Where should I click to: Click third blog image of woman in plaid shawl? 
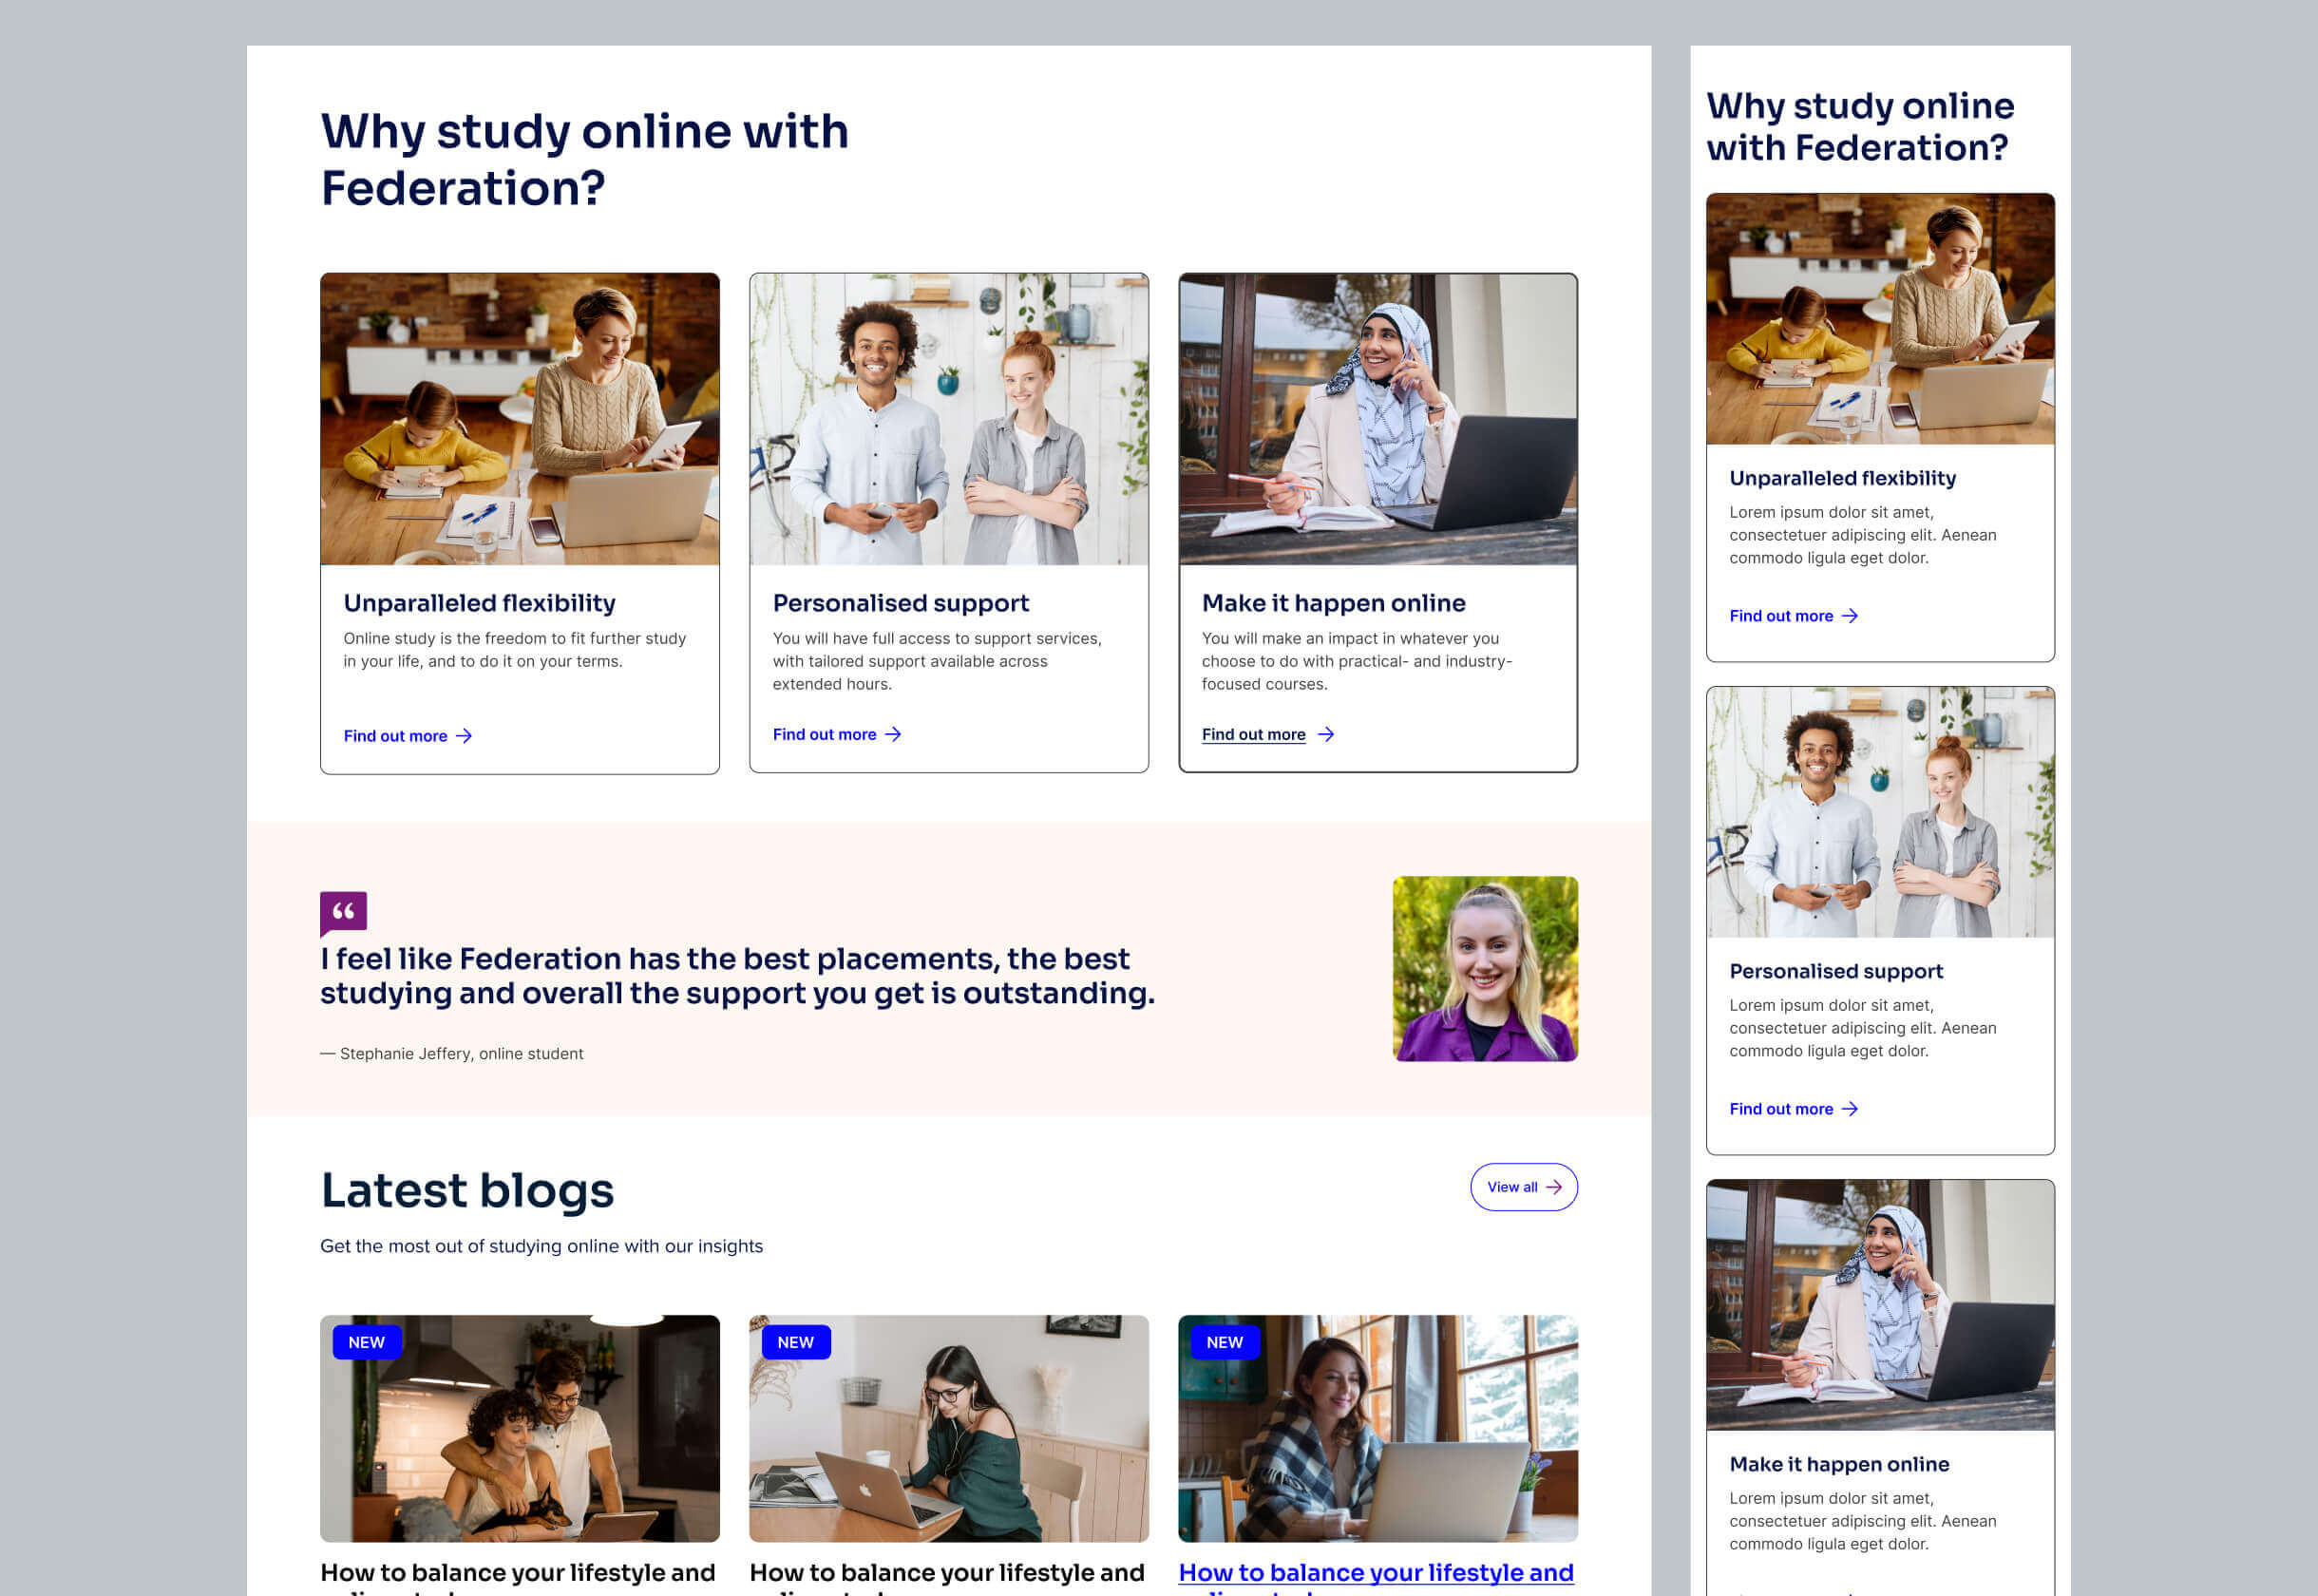1378,1428
